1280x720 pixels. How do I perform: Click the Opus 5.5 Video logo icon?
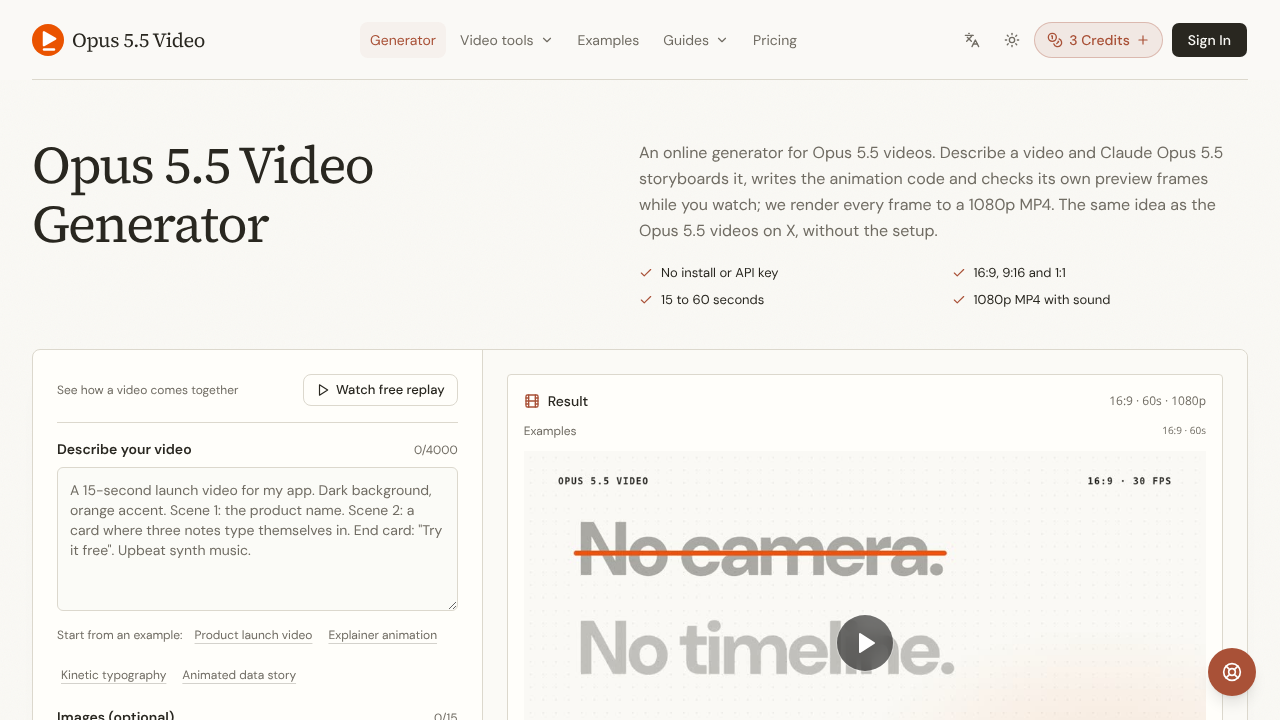click(48, 40)
